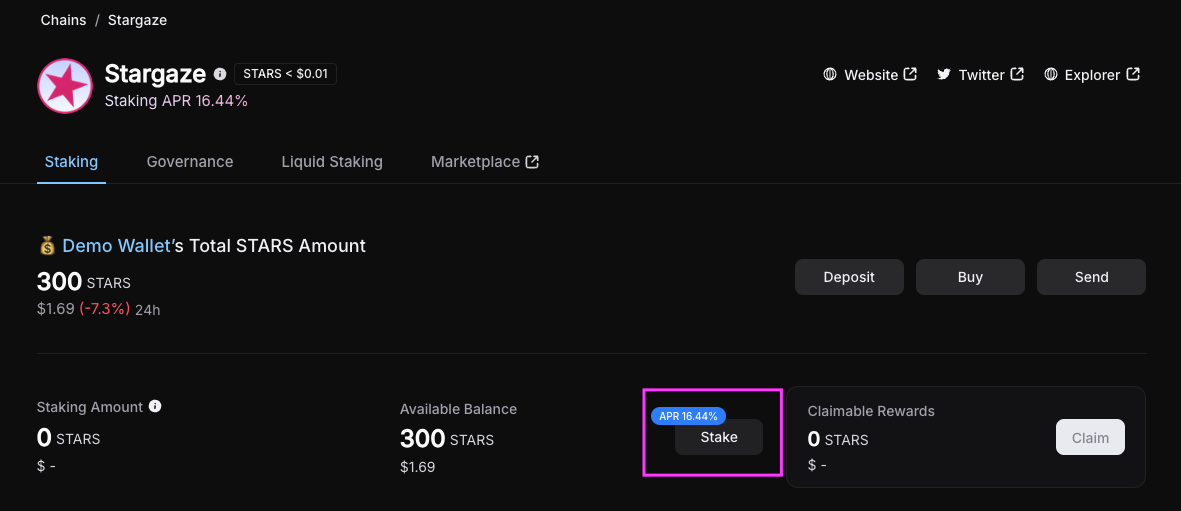Screen dimensions: 1181x511
Task: Claim rewards with the Claim button
Action: tap(1090, 437)
